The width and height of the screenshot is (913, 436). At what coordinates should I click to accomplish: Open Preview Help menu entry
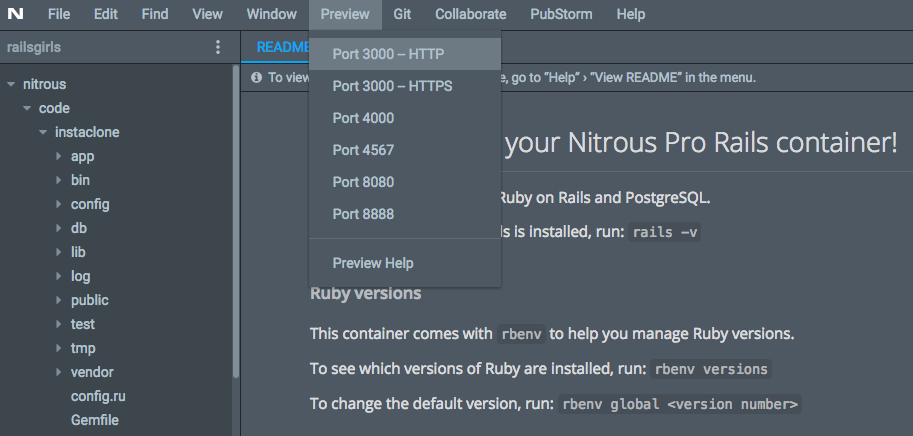tap(372, 263)
